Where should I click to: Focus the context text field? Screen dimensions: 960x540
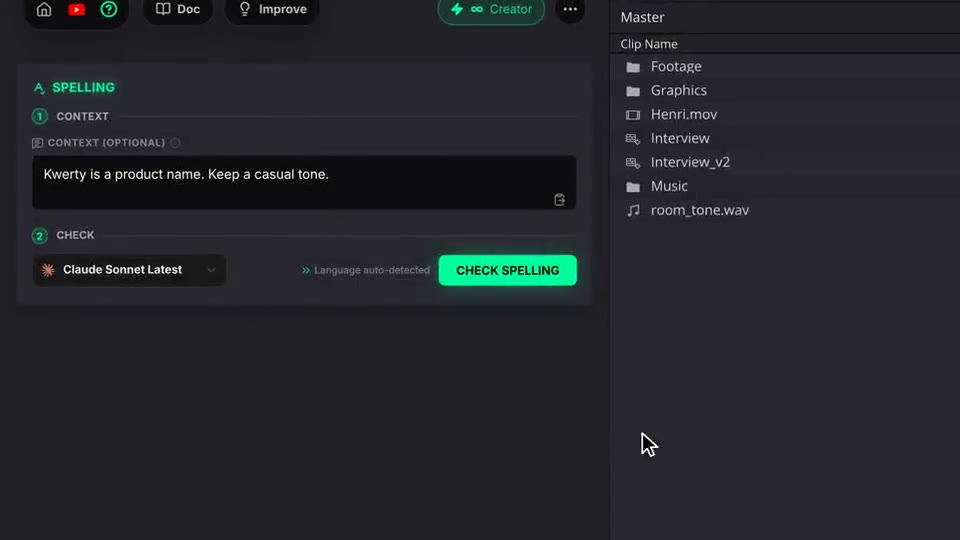(304, 182)
